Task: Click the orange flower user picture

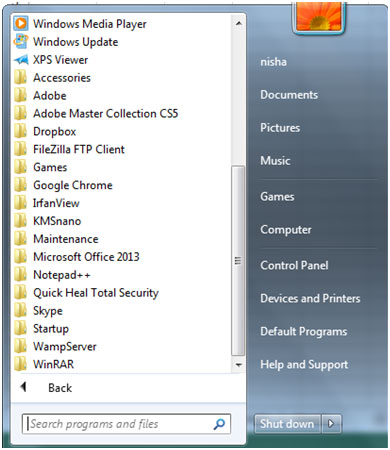Action: tap(318, 17)
